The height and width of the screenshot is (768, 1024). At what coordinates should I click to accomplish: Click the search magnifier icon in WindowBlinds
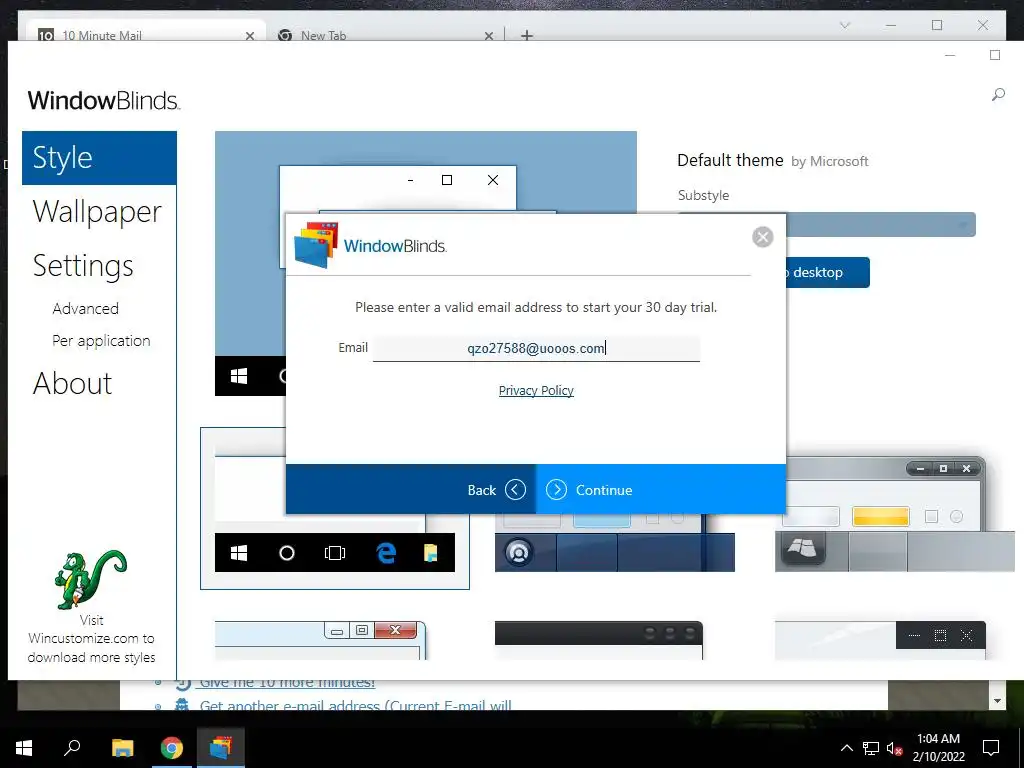click(998, 95)
